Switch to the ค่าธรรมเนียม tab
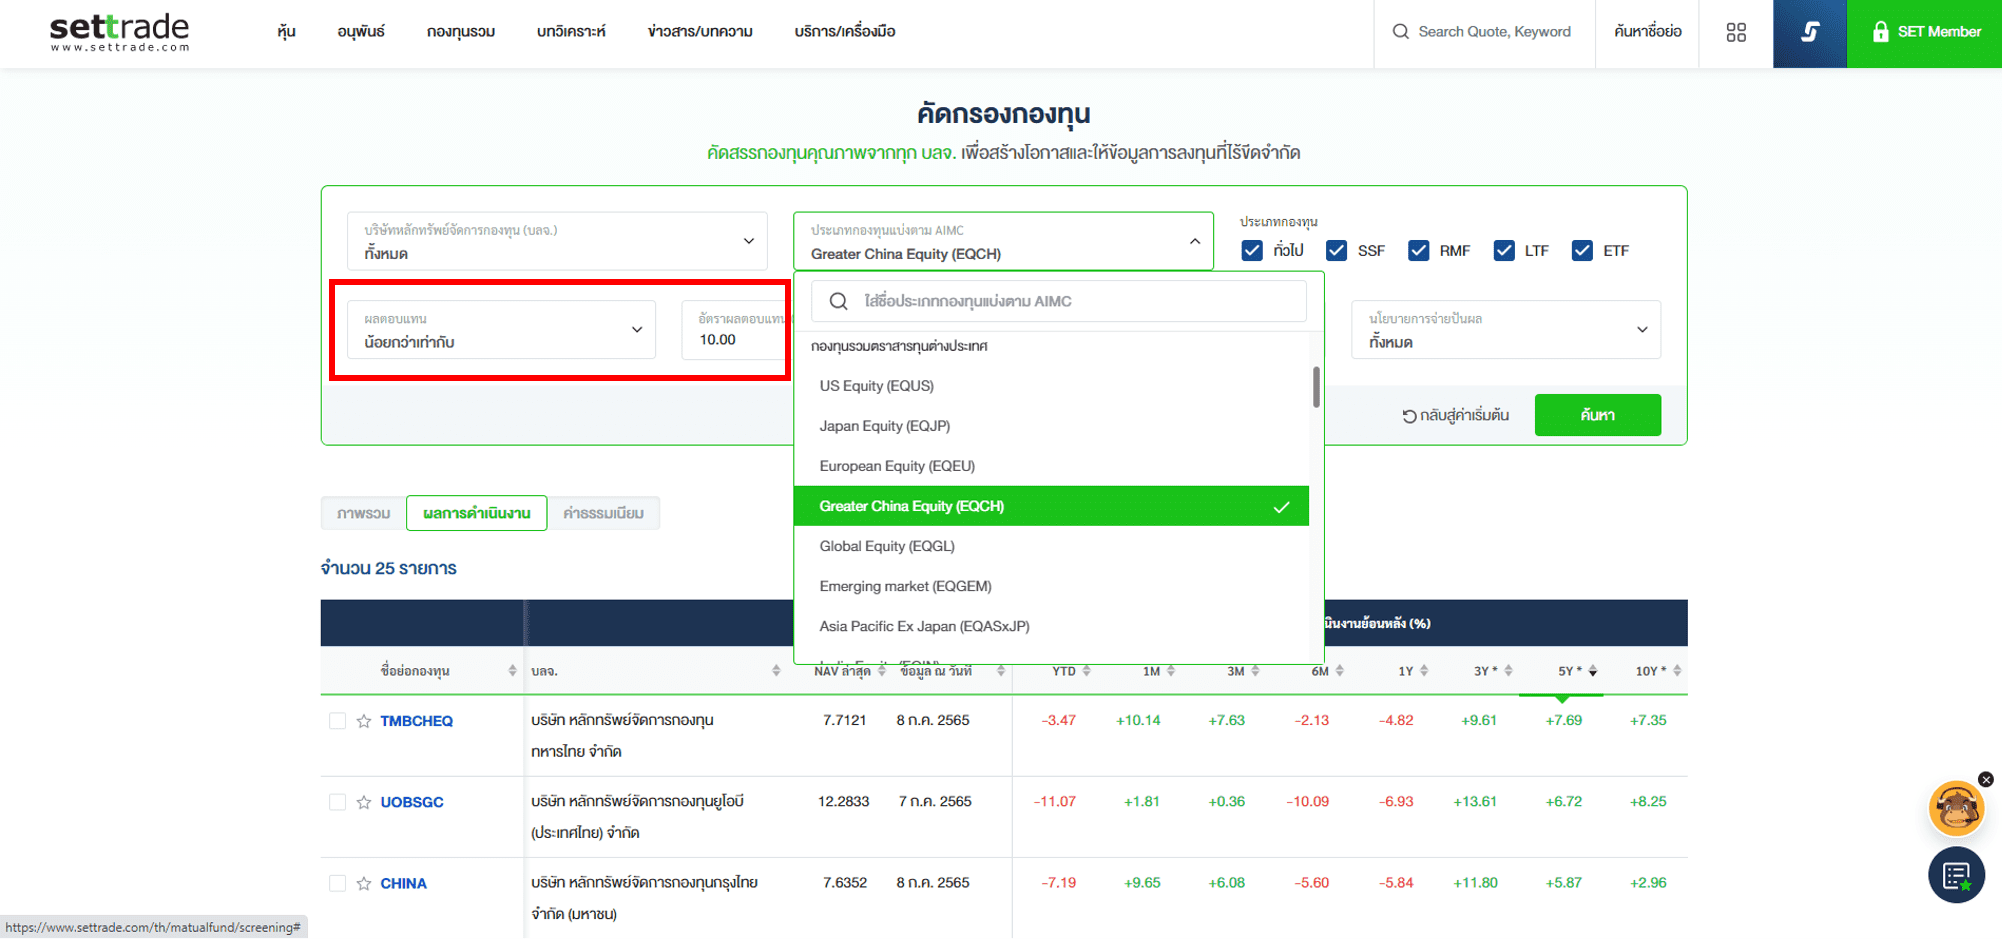 click(x=603, y=513)
